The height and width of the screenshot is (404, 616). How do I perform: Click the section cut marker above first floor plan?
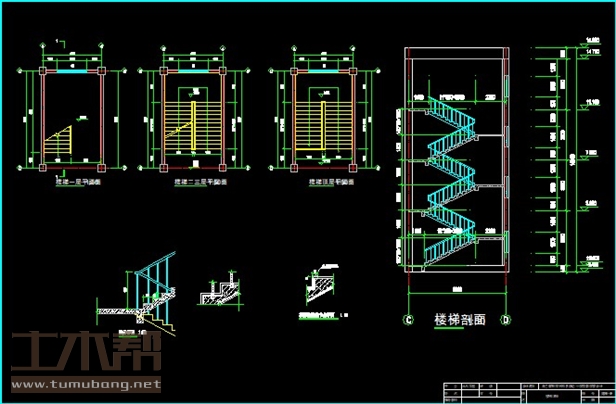click(60, 42)
